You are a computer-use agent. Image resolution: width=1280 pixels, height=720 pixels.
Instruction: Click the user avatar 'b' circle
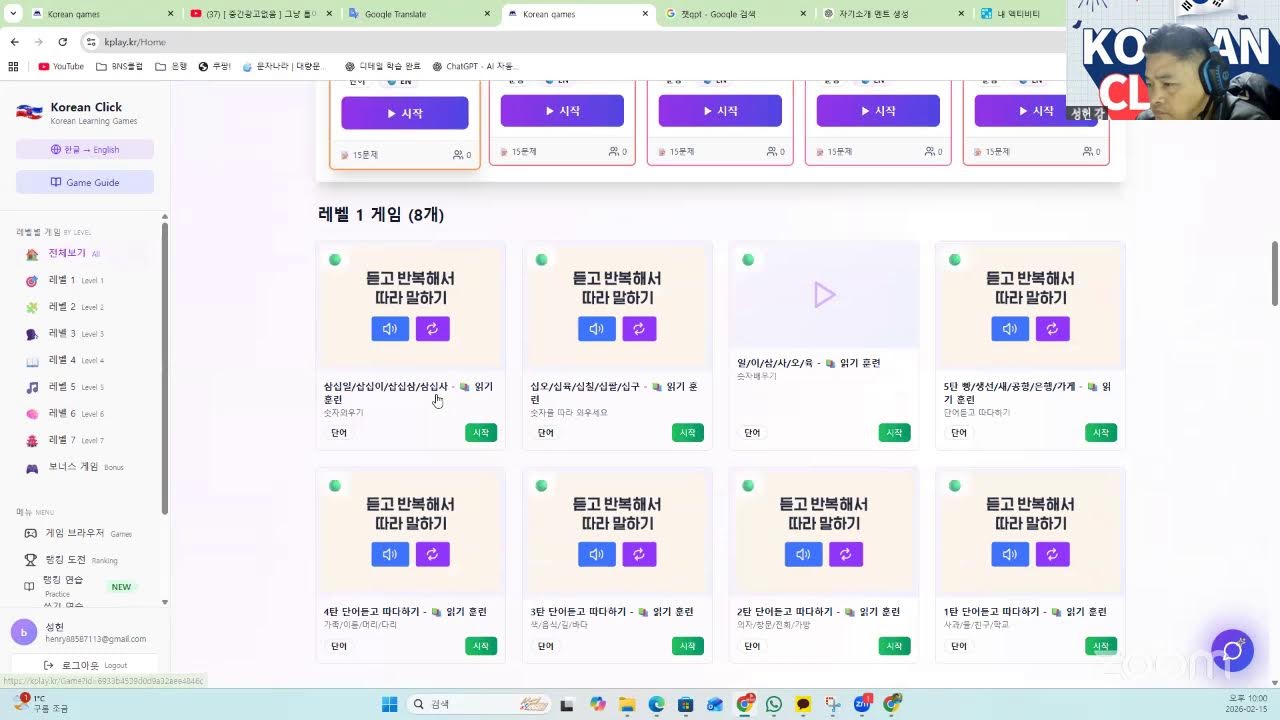24,632
